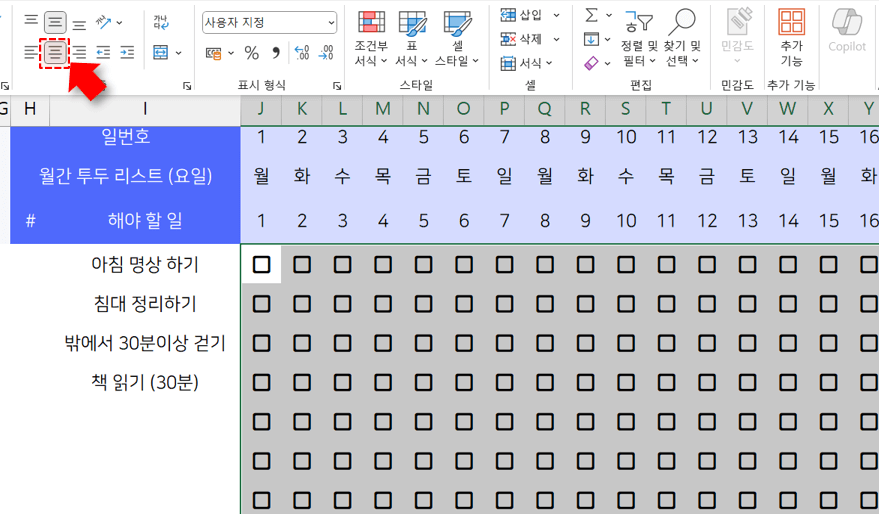The height and width of the screenshot is (514, 879).
Task: Expand AutoSum dropdown arrow
Action: point(609,15)
